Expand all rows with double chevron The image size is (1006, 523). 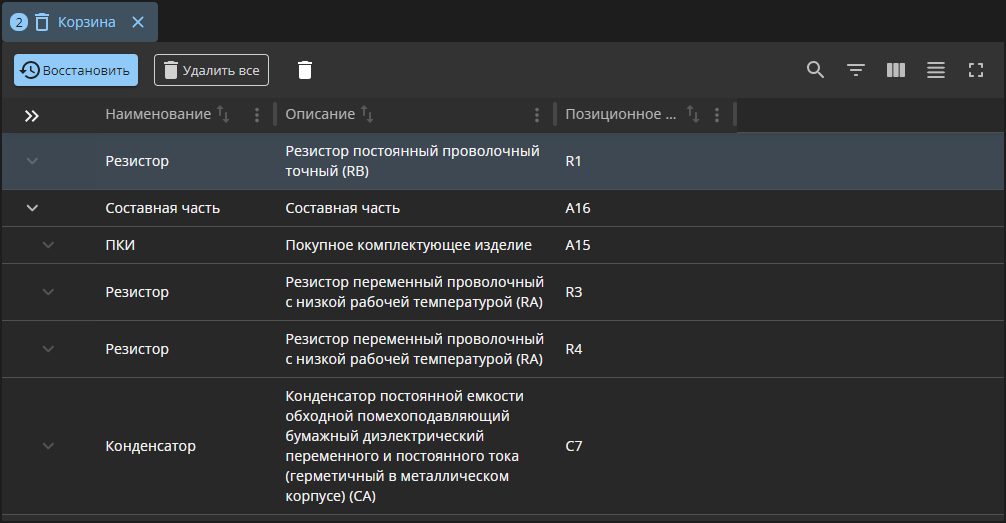(31, 116)
